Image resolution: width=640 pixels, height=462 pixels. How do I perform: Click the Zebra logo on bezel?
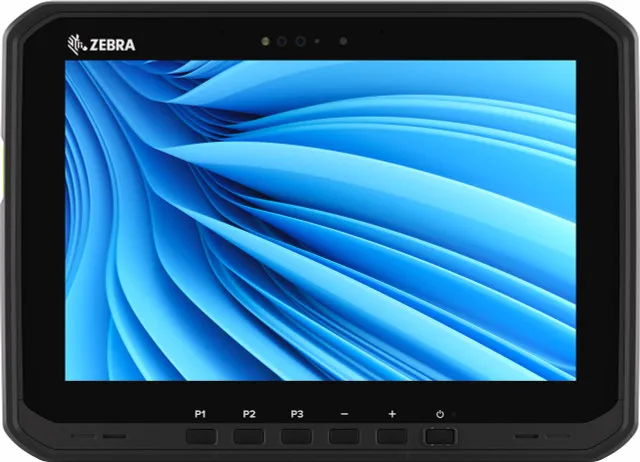[101, 45]
